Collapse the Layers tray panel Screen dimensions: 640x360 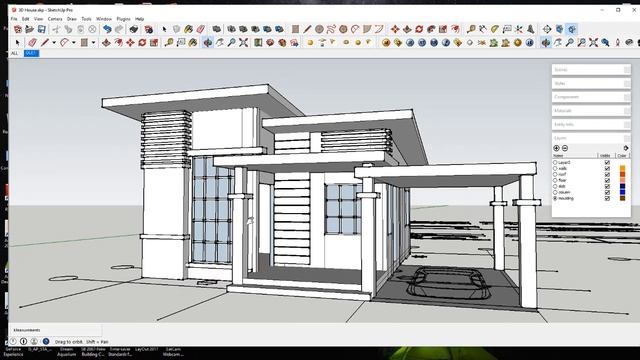pos(591,138)
